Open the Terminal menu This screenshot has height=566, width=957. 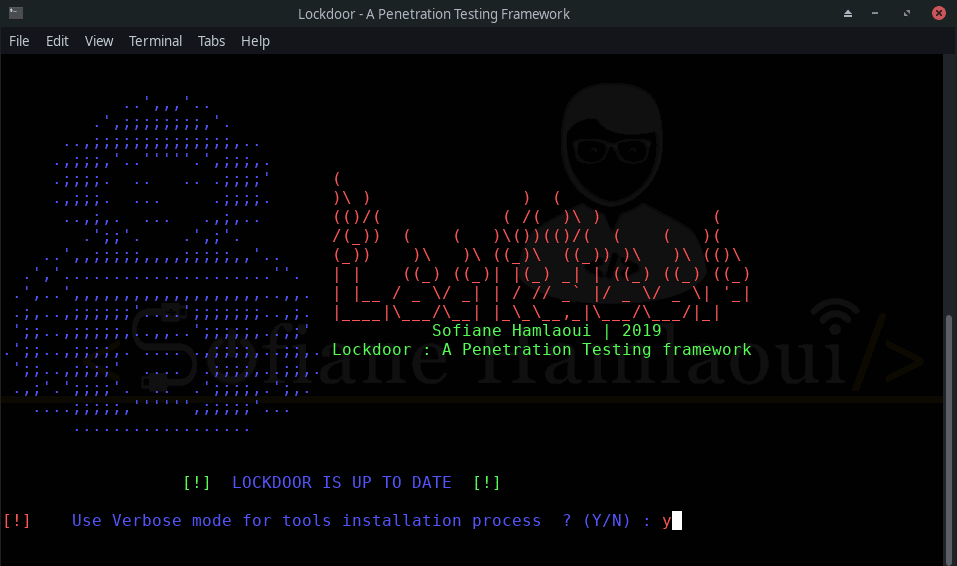coord(155,41)
